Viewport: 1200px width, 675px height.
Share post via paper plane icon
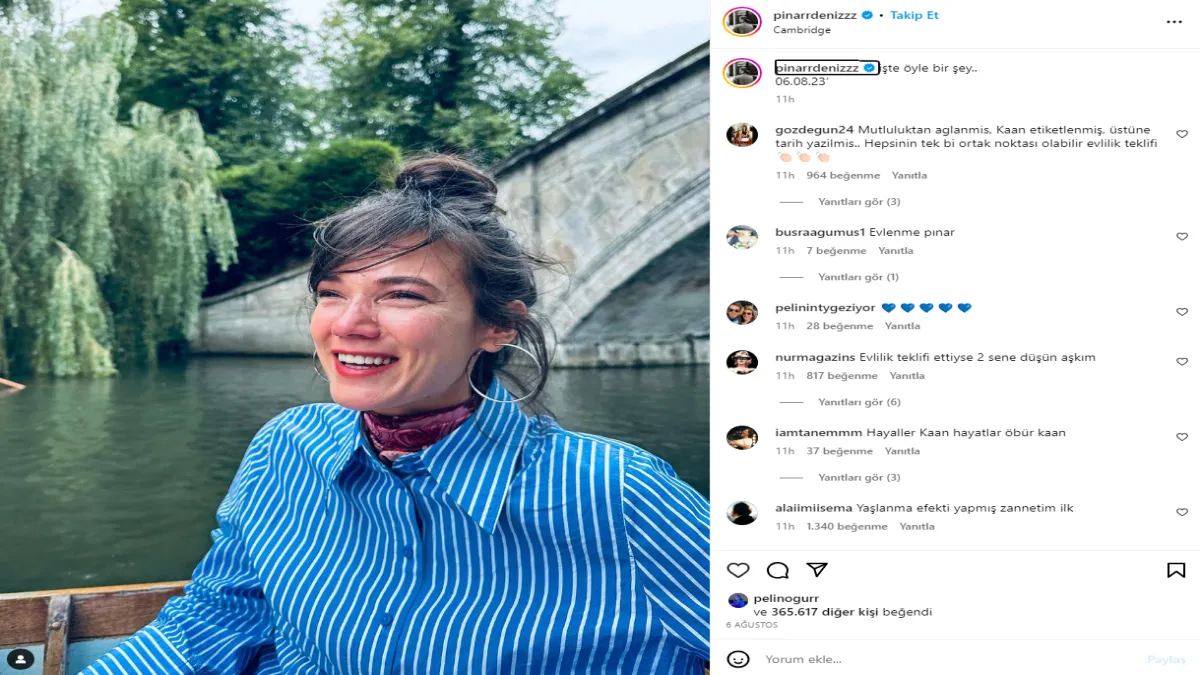[x=817, y=570]
